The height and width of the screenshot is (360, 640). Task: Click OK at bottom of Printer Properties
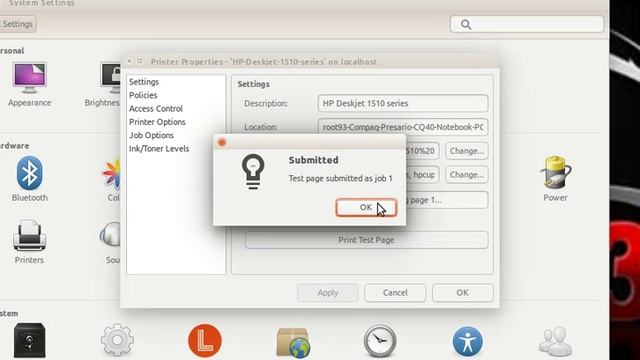click(462, 293)
